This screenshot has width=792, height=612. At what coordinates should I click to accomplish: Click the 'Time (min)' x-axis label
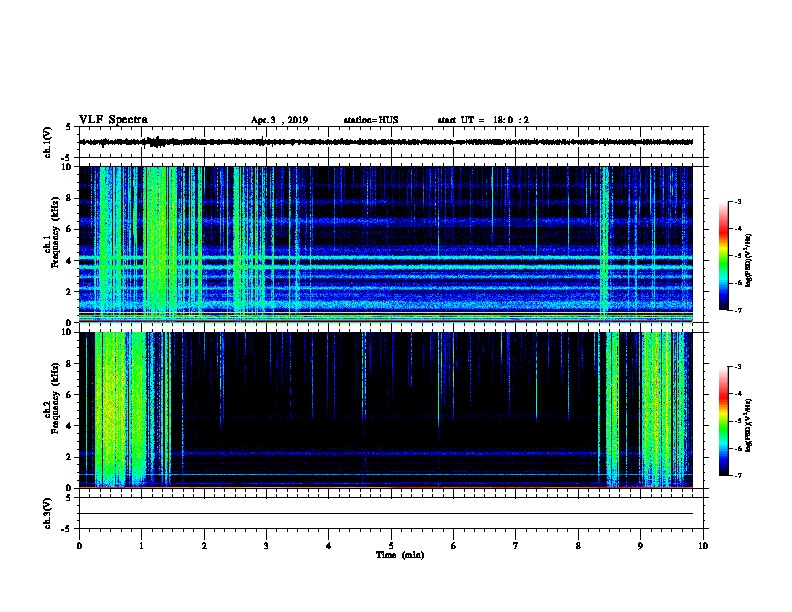point(400,555)
